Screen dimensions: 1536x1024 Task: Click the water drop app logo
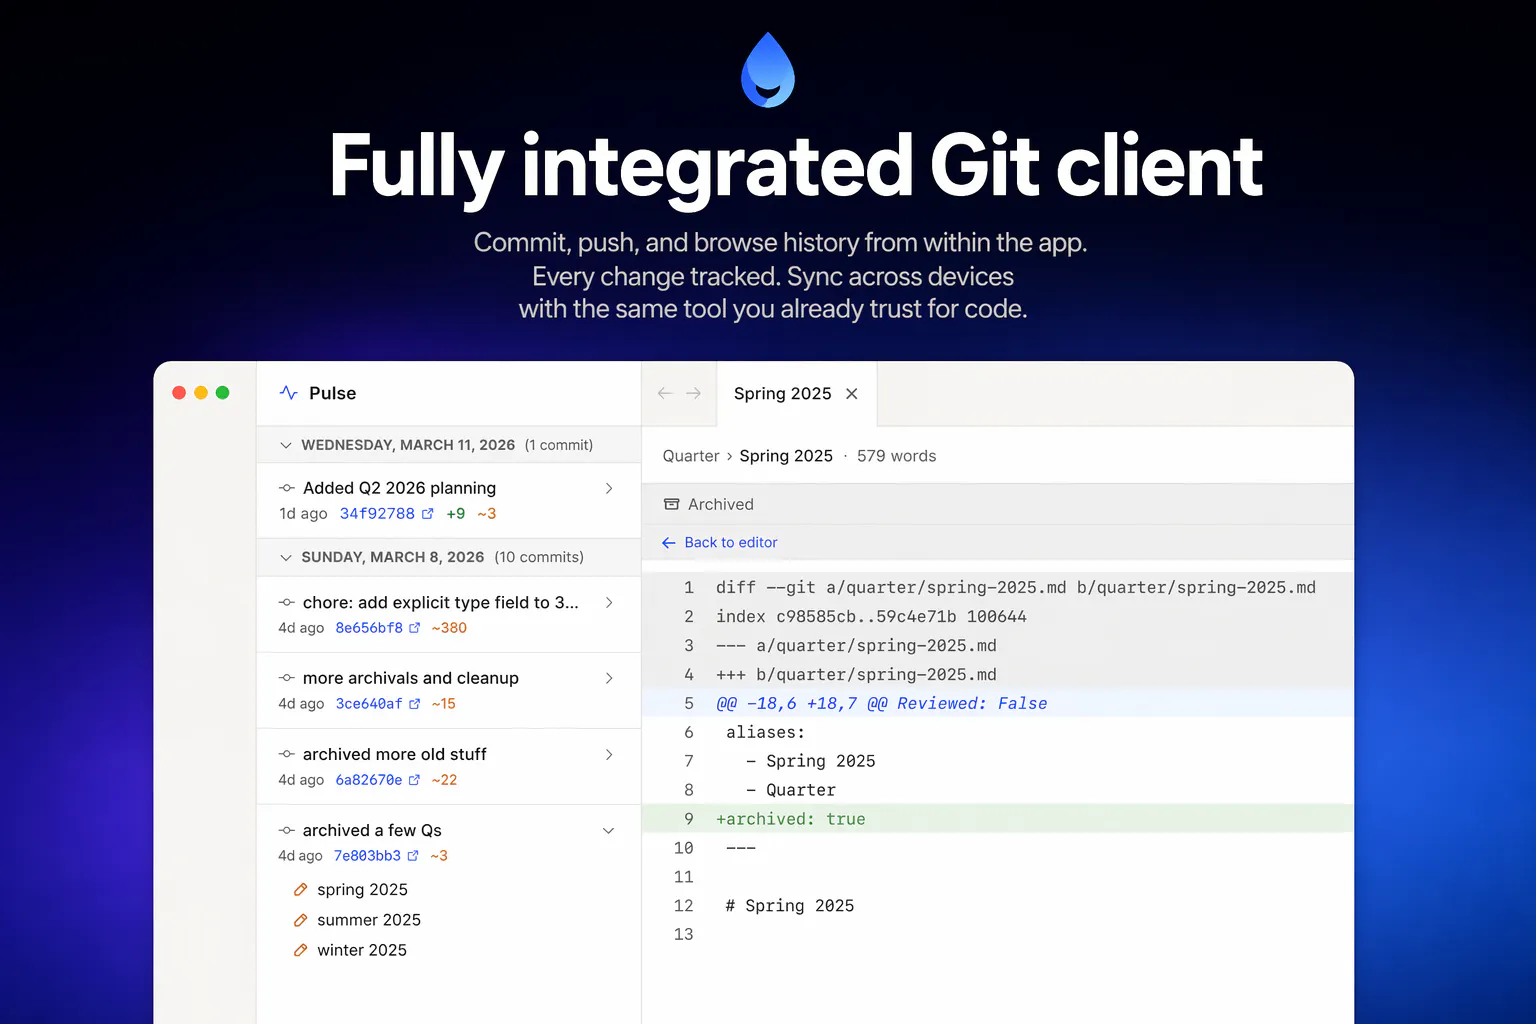[768, 70]
